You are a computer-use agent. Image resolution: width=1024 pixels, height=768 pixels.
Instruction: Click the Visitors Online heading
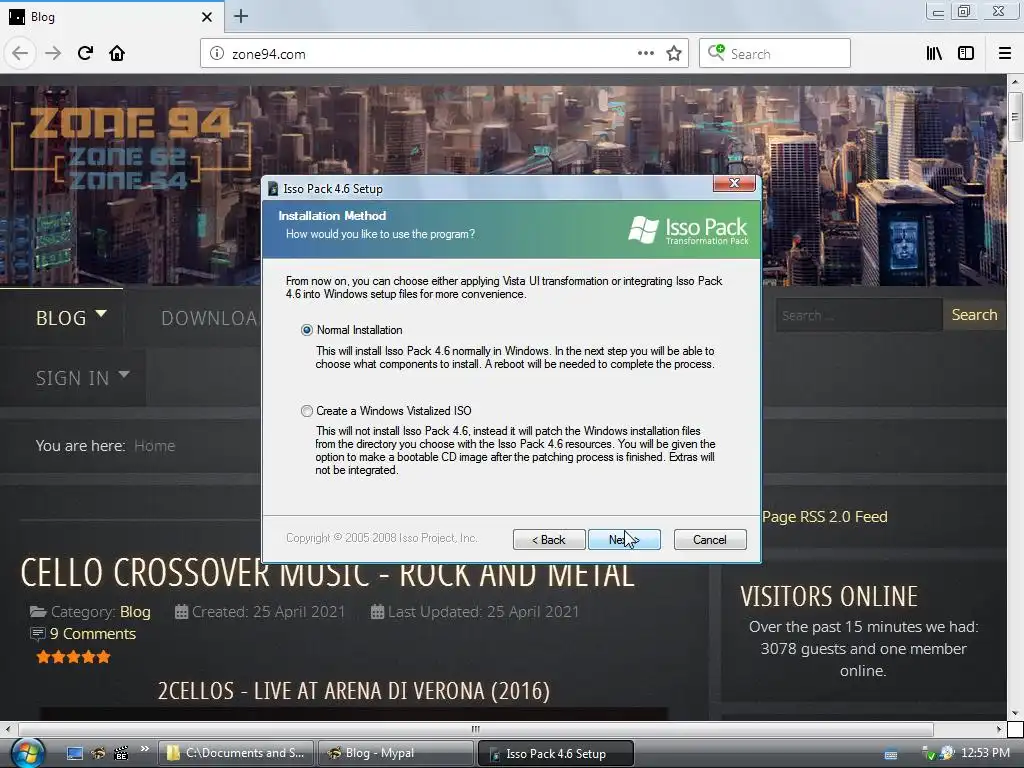click(x=829, y=596)
